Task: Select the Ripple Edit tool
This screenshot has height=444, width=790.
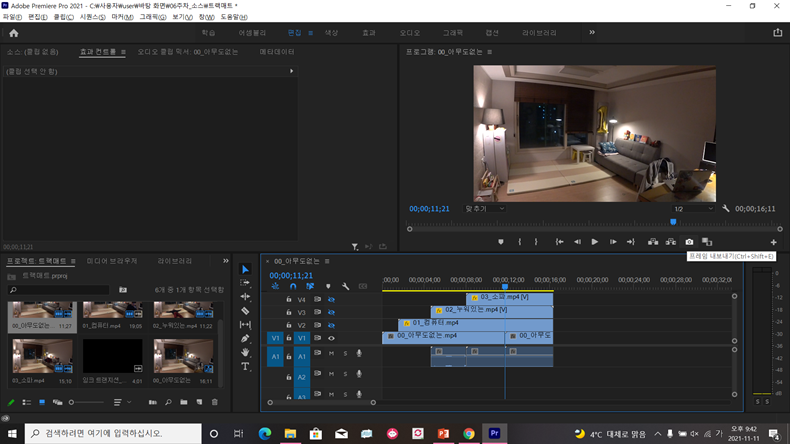Action: coord(245,296)
